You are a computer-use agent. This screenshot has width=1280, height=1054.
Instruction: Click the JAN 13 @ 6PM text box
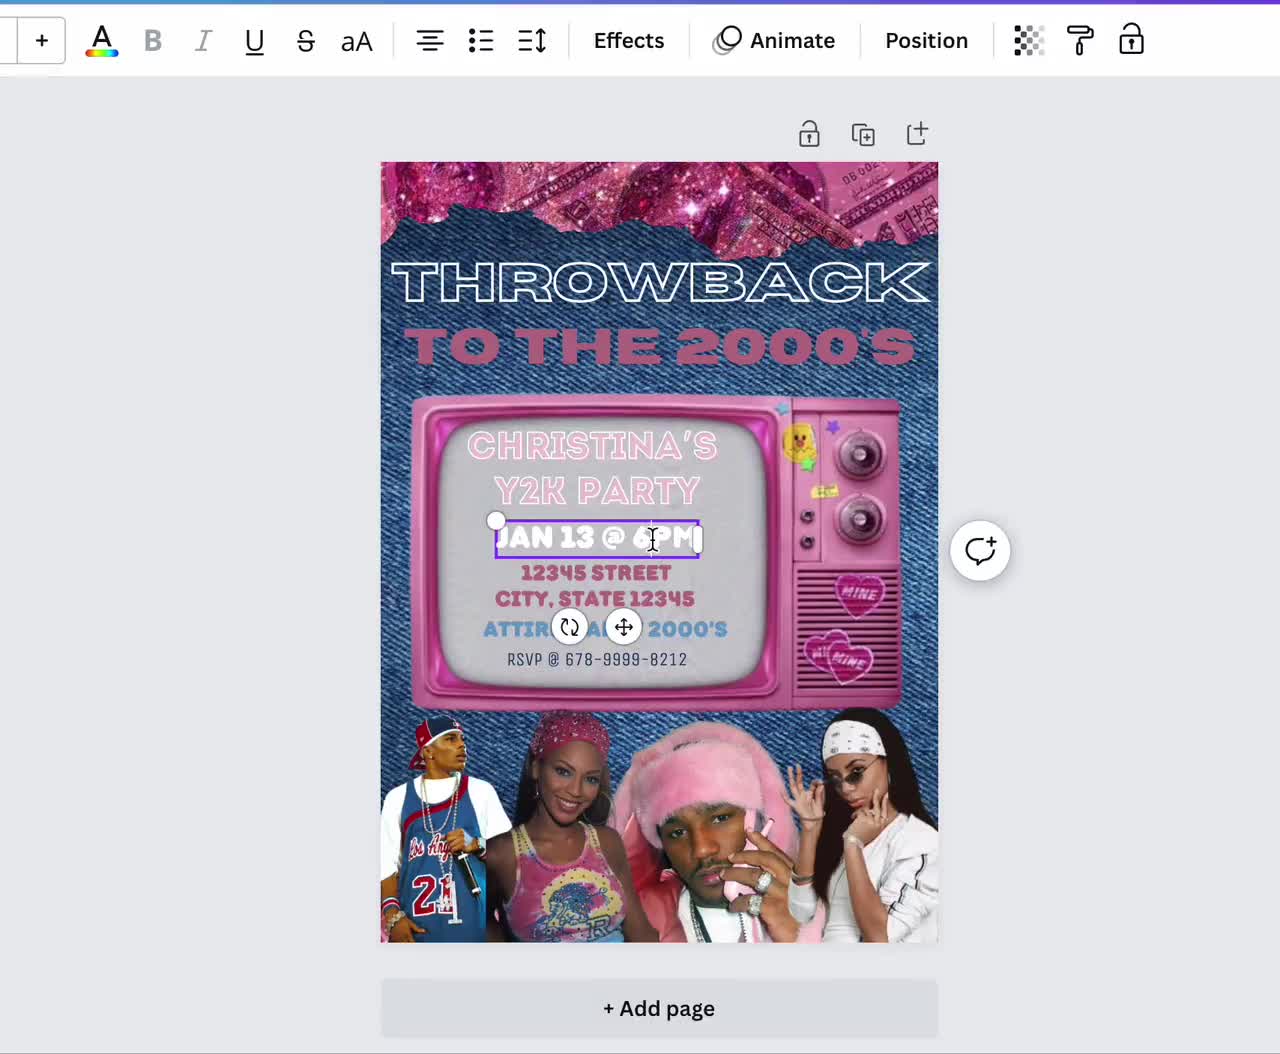tap(598, 539)
